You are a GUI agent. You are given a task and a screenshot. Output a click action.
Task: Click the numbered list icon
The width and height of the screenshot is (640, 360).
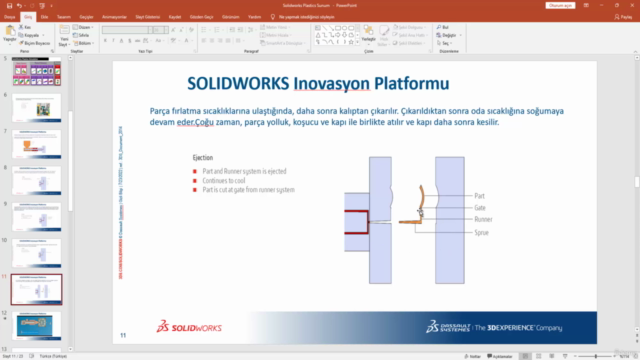click(x=217, y=30)
